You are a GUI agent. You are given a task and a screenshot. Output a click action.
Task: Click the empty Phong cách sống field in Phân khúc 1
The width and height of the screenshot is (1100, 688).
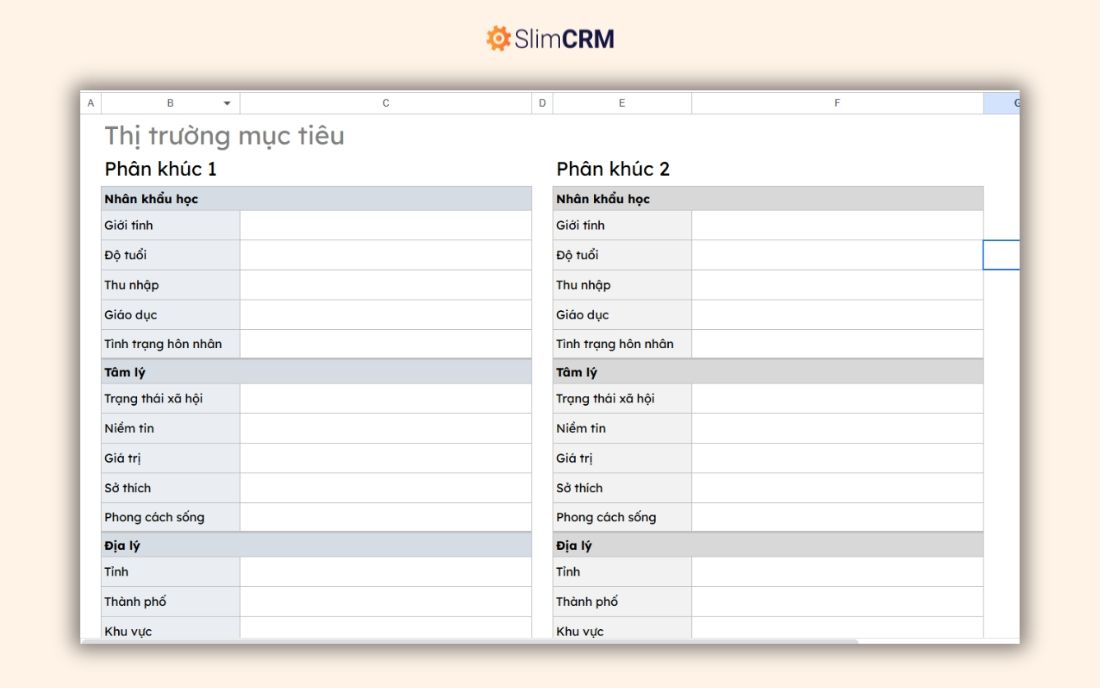[386, 517]
